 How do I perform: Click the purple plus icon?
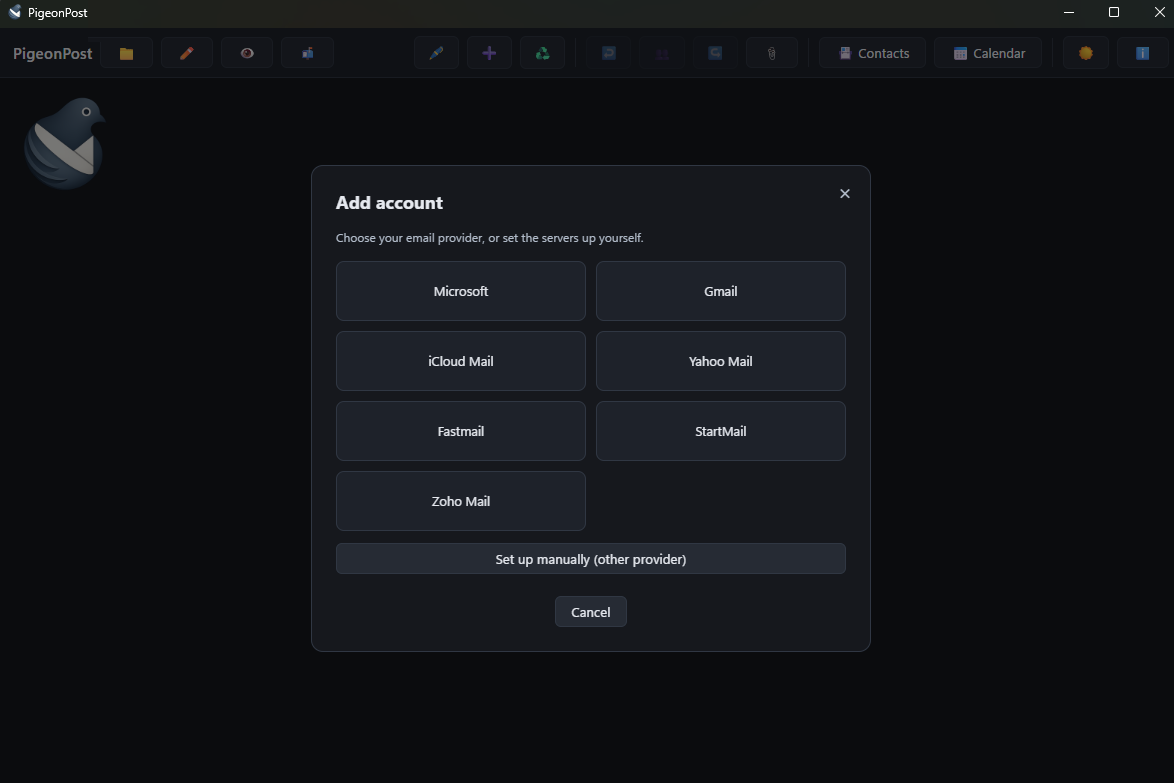click(x=489, y=53)
